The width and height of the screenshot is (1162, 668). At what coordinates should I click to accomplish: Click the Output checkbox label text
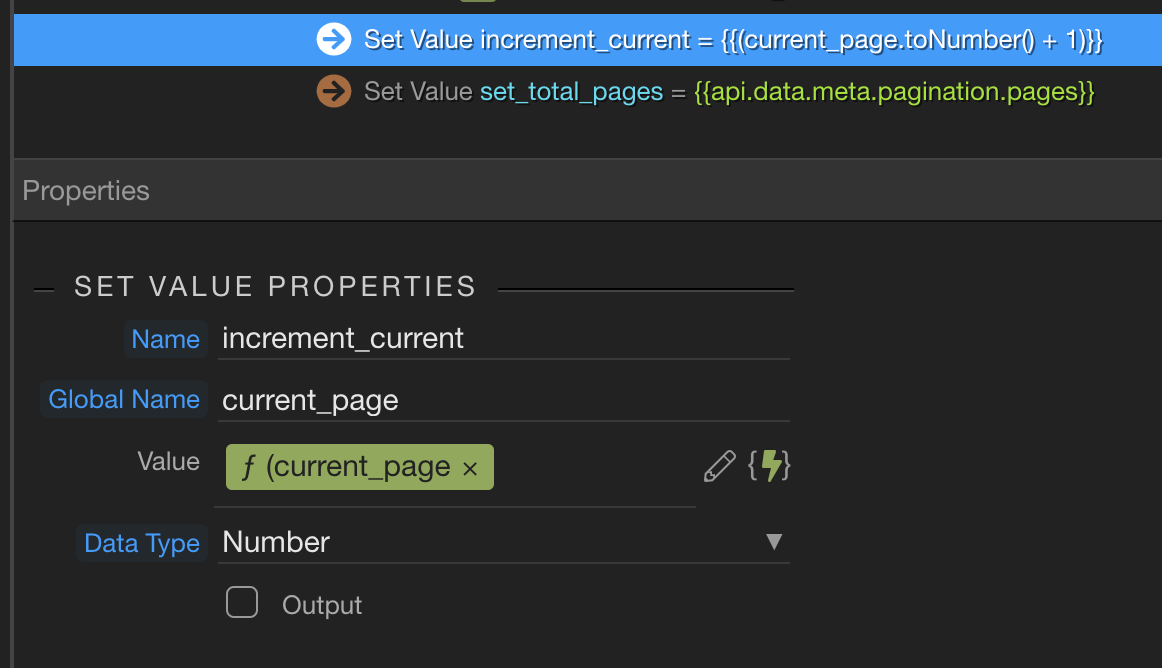[322, 605]
